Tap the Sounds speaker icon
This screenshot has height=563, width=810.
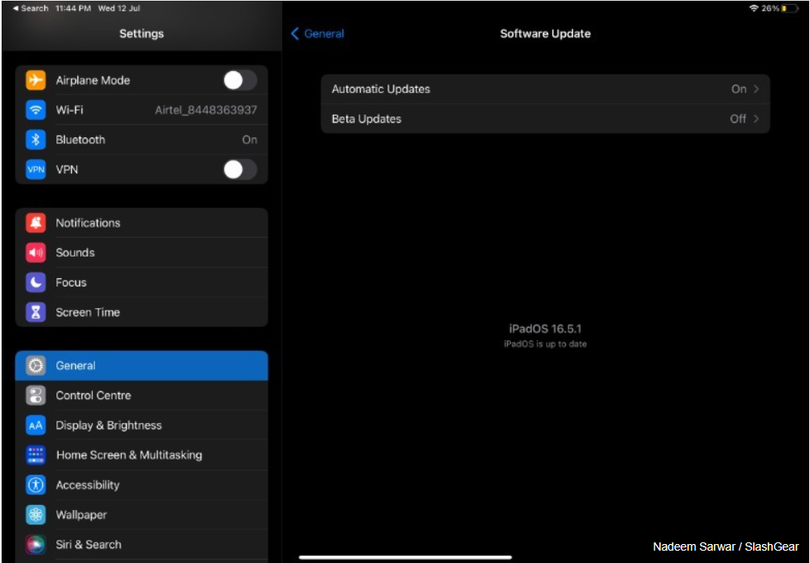pos(36,253)
